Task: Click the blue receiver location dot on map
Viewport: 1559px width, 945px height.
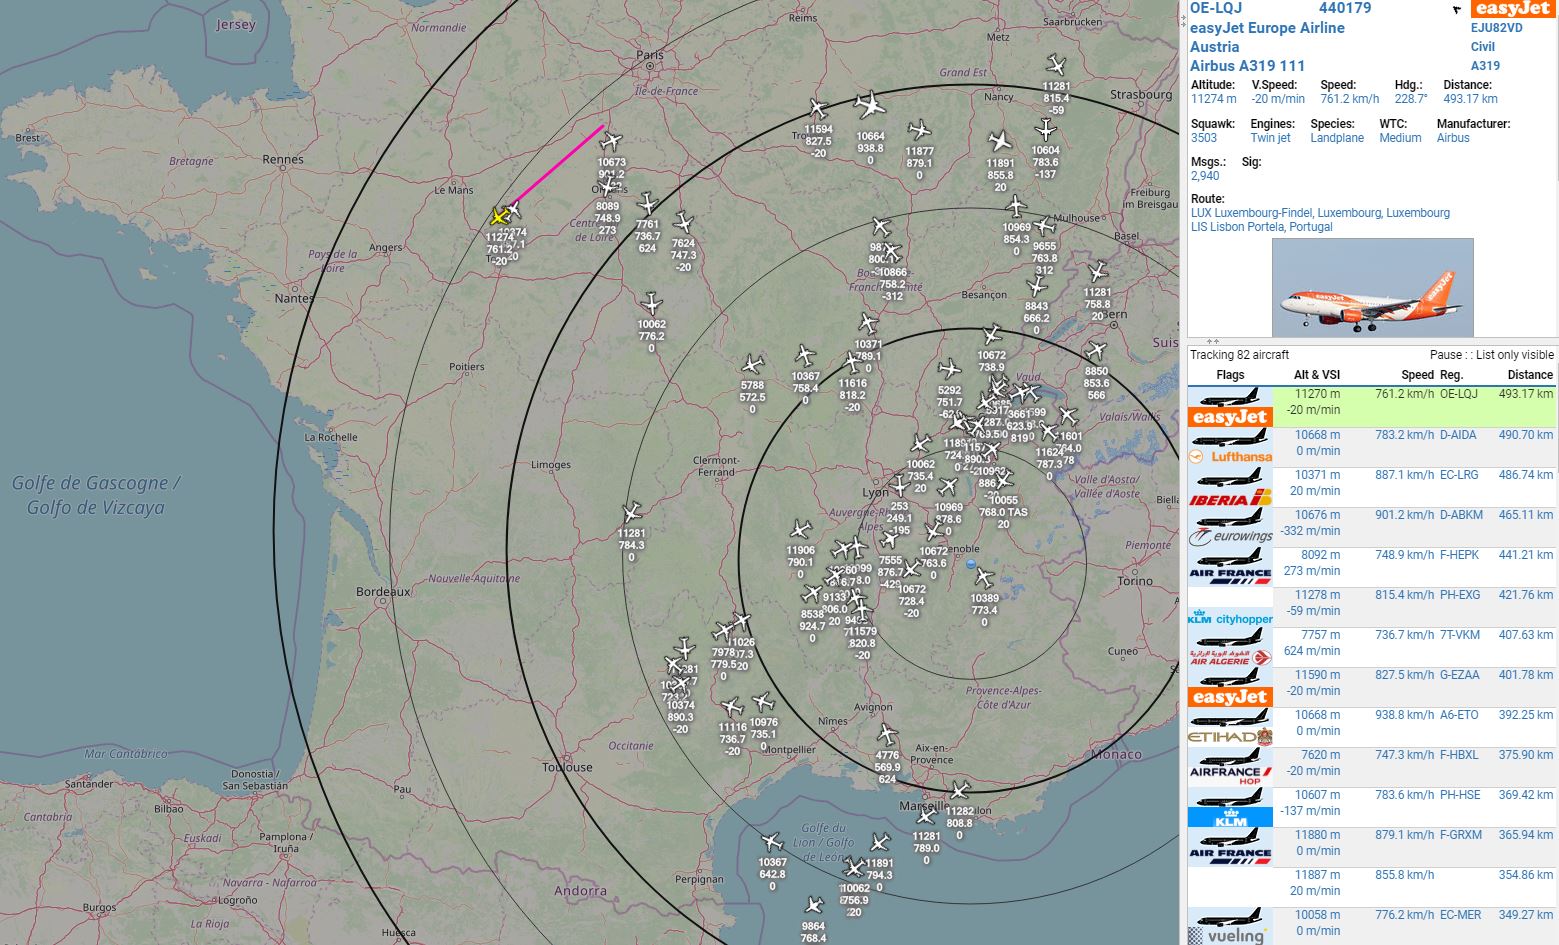Action: pos(970,564)
